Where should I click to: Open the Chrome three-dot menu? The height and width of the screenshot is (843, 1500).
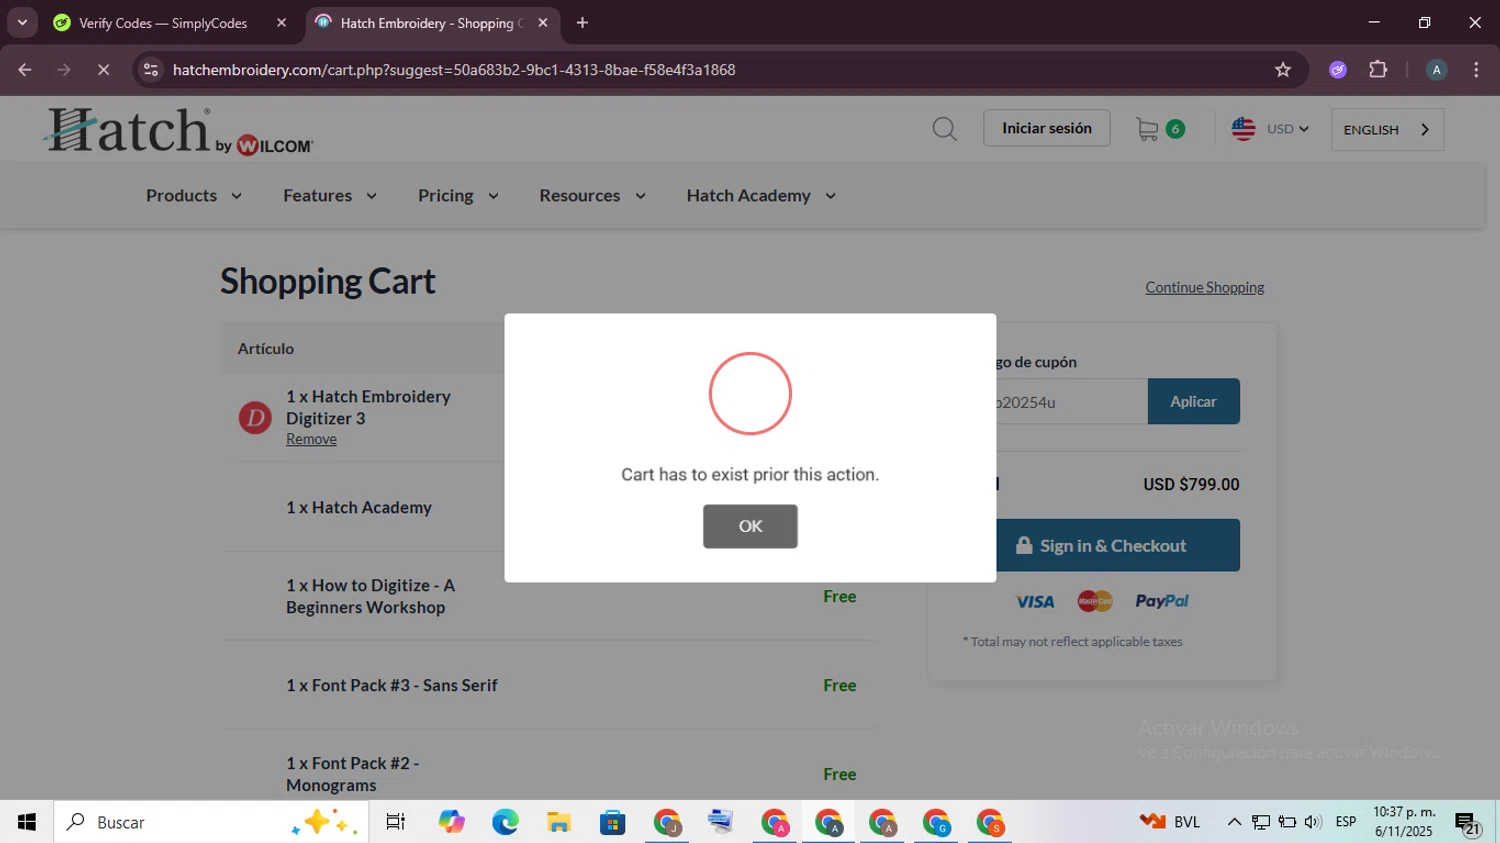pos(1476,70)
